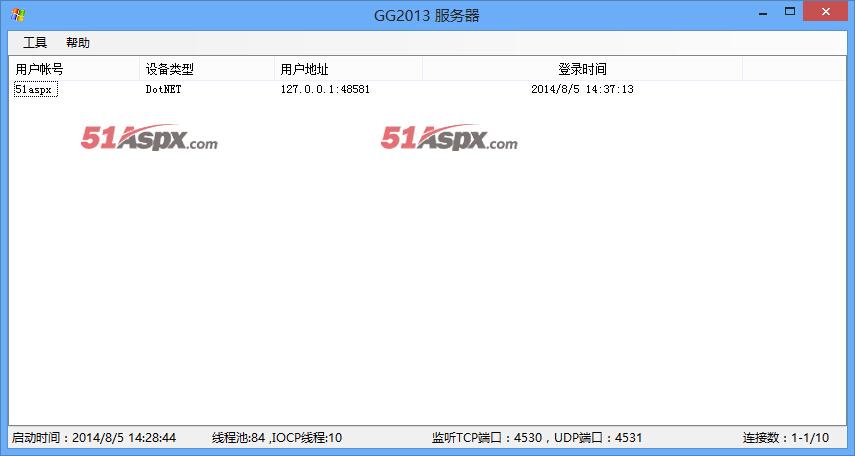The width and height of the screenshot is (855, 456).
Task: Click 线程池:84 ,IOCP线程:10 status entry
Action: point(277,437)
